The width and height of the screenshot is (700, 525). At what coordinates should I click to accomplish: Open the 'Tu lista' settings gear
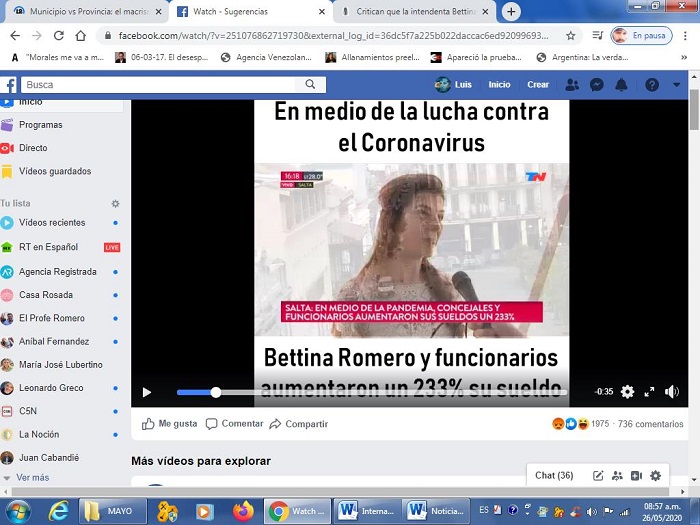[115, 204]
